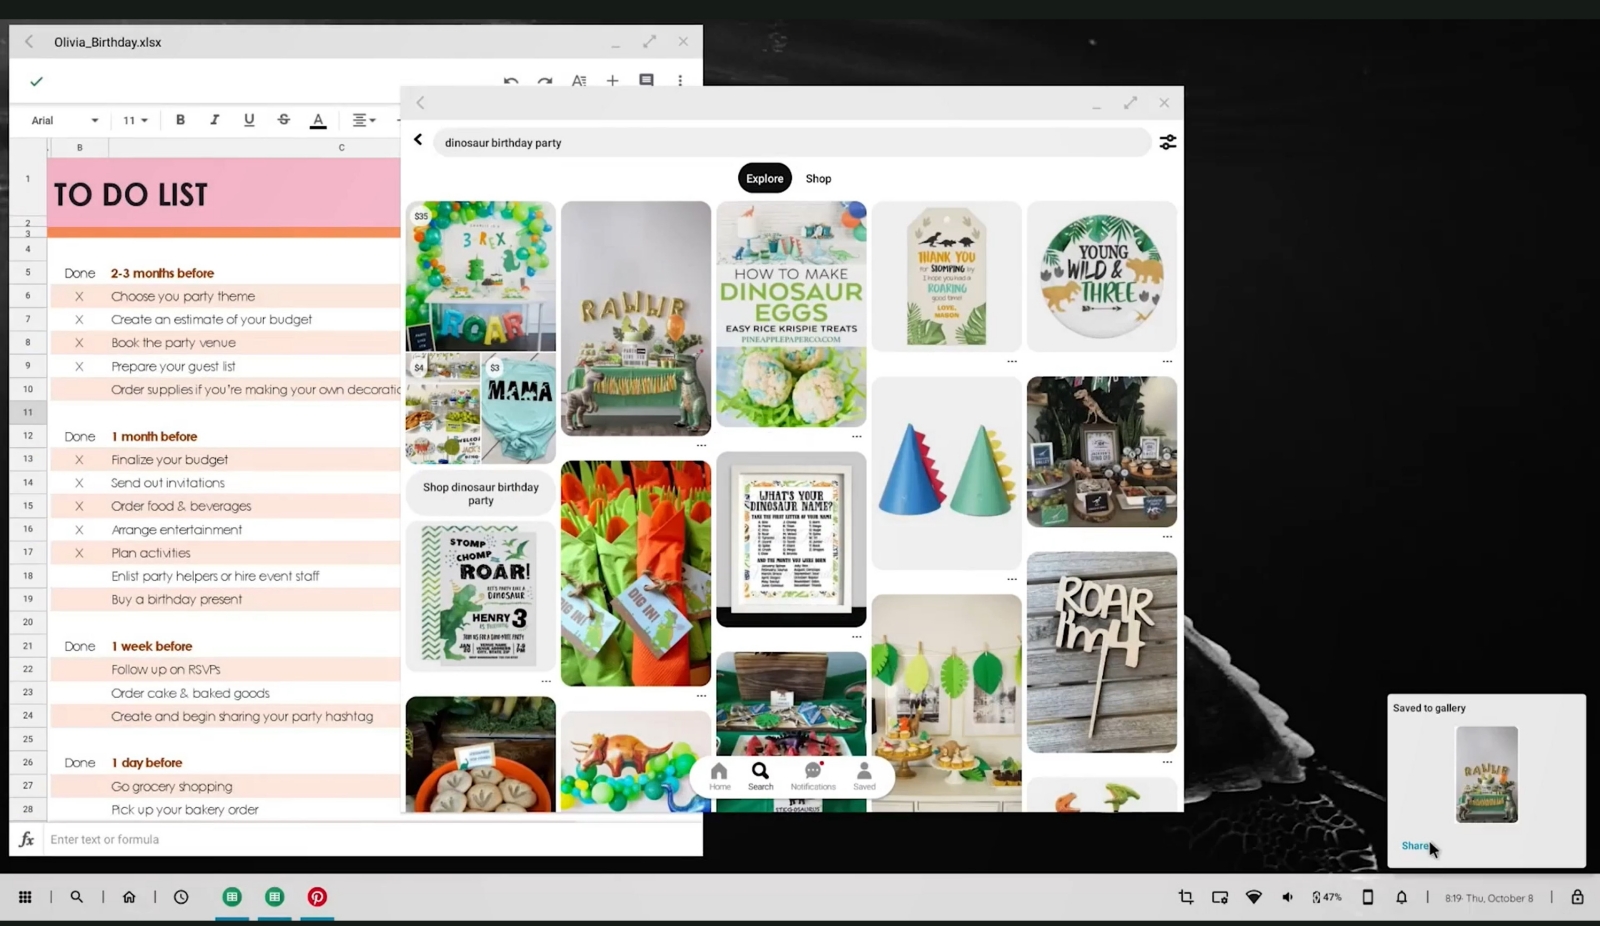Open the app launcher grid in taskbar
Viewport: 1600px width, 926px height.
point(25,897)
